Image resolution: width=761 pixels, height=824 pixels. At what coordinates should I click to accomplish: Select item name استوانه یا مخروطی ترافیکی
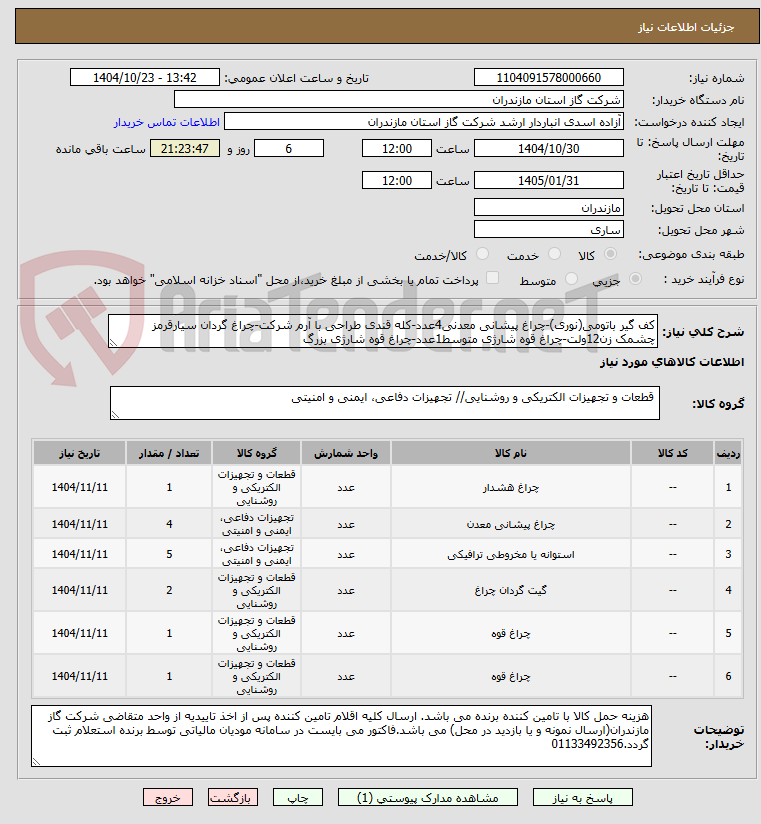click(510, 554)
